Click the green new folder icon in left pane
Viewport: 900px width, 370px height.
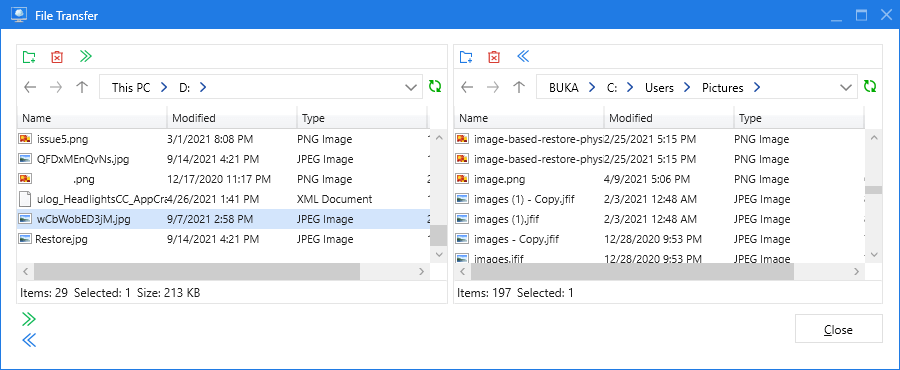[x=29, y=57]
